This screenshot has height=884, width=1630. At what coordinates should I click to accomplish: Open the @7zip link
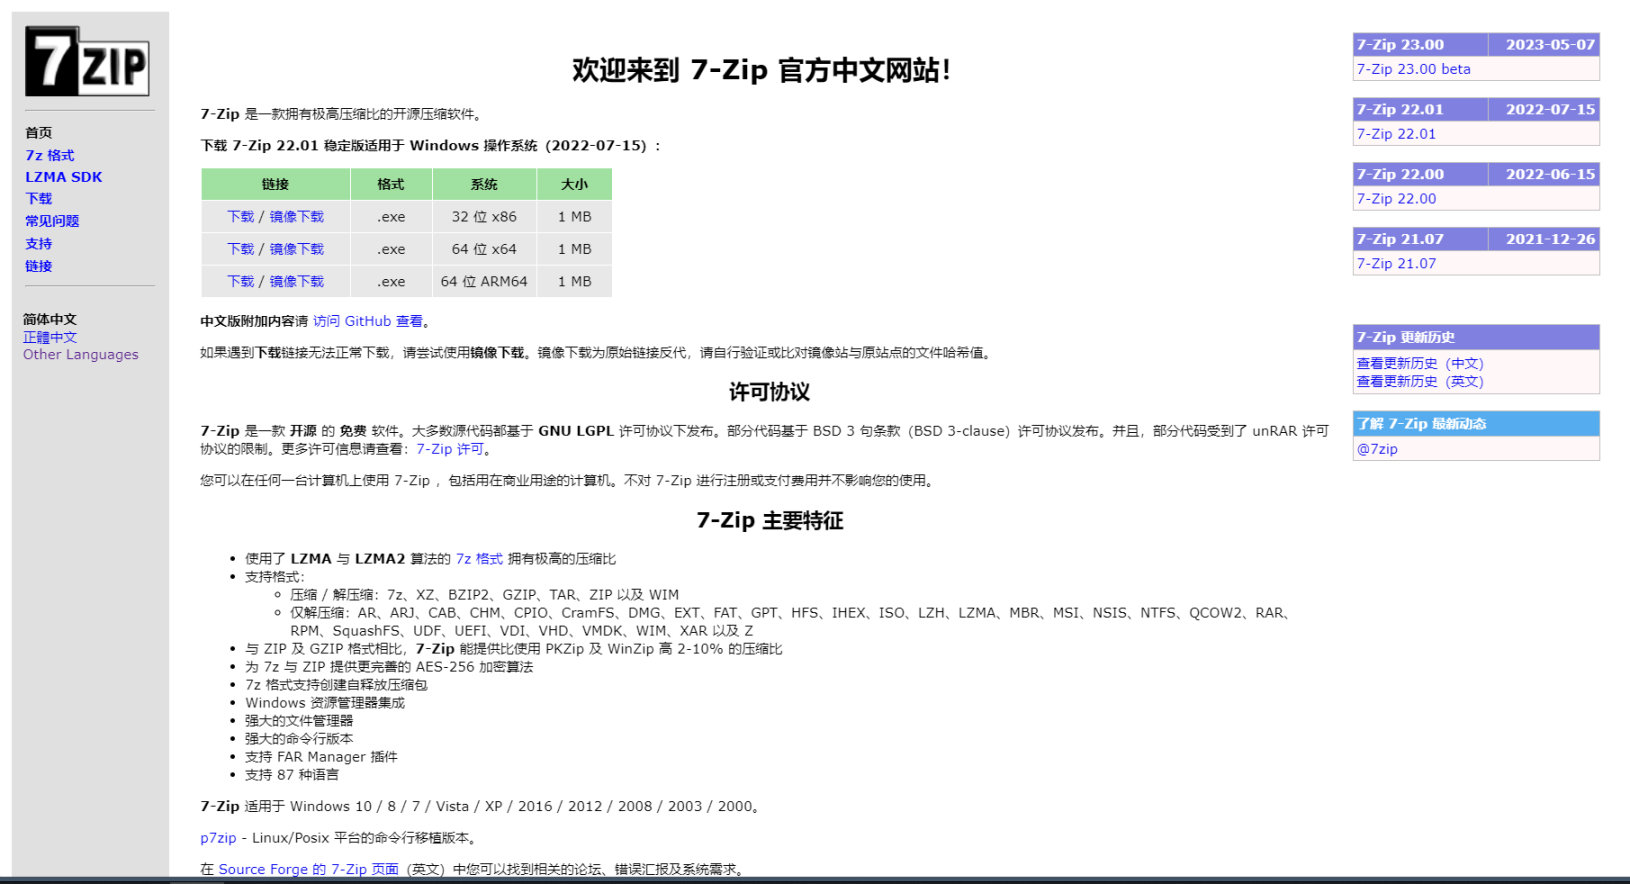point(1377,449)
